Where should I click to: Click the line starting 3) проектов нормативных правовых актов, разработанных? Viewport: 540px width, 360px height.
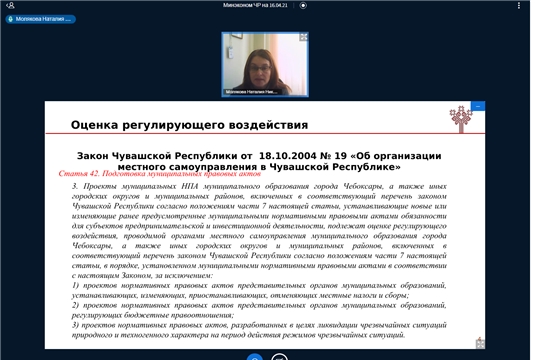[259, 325]
